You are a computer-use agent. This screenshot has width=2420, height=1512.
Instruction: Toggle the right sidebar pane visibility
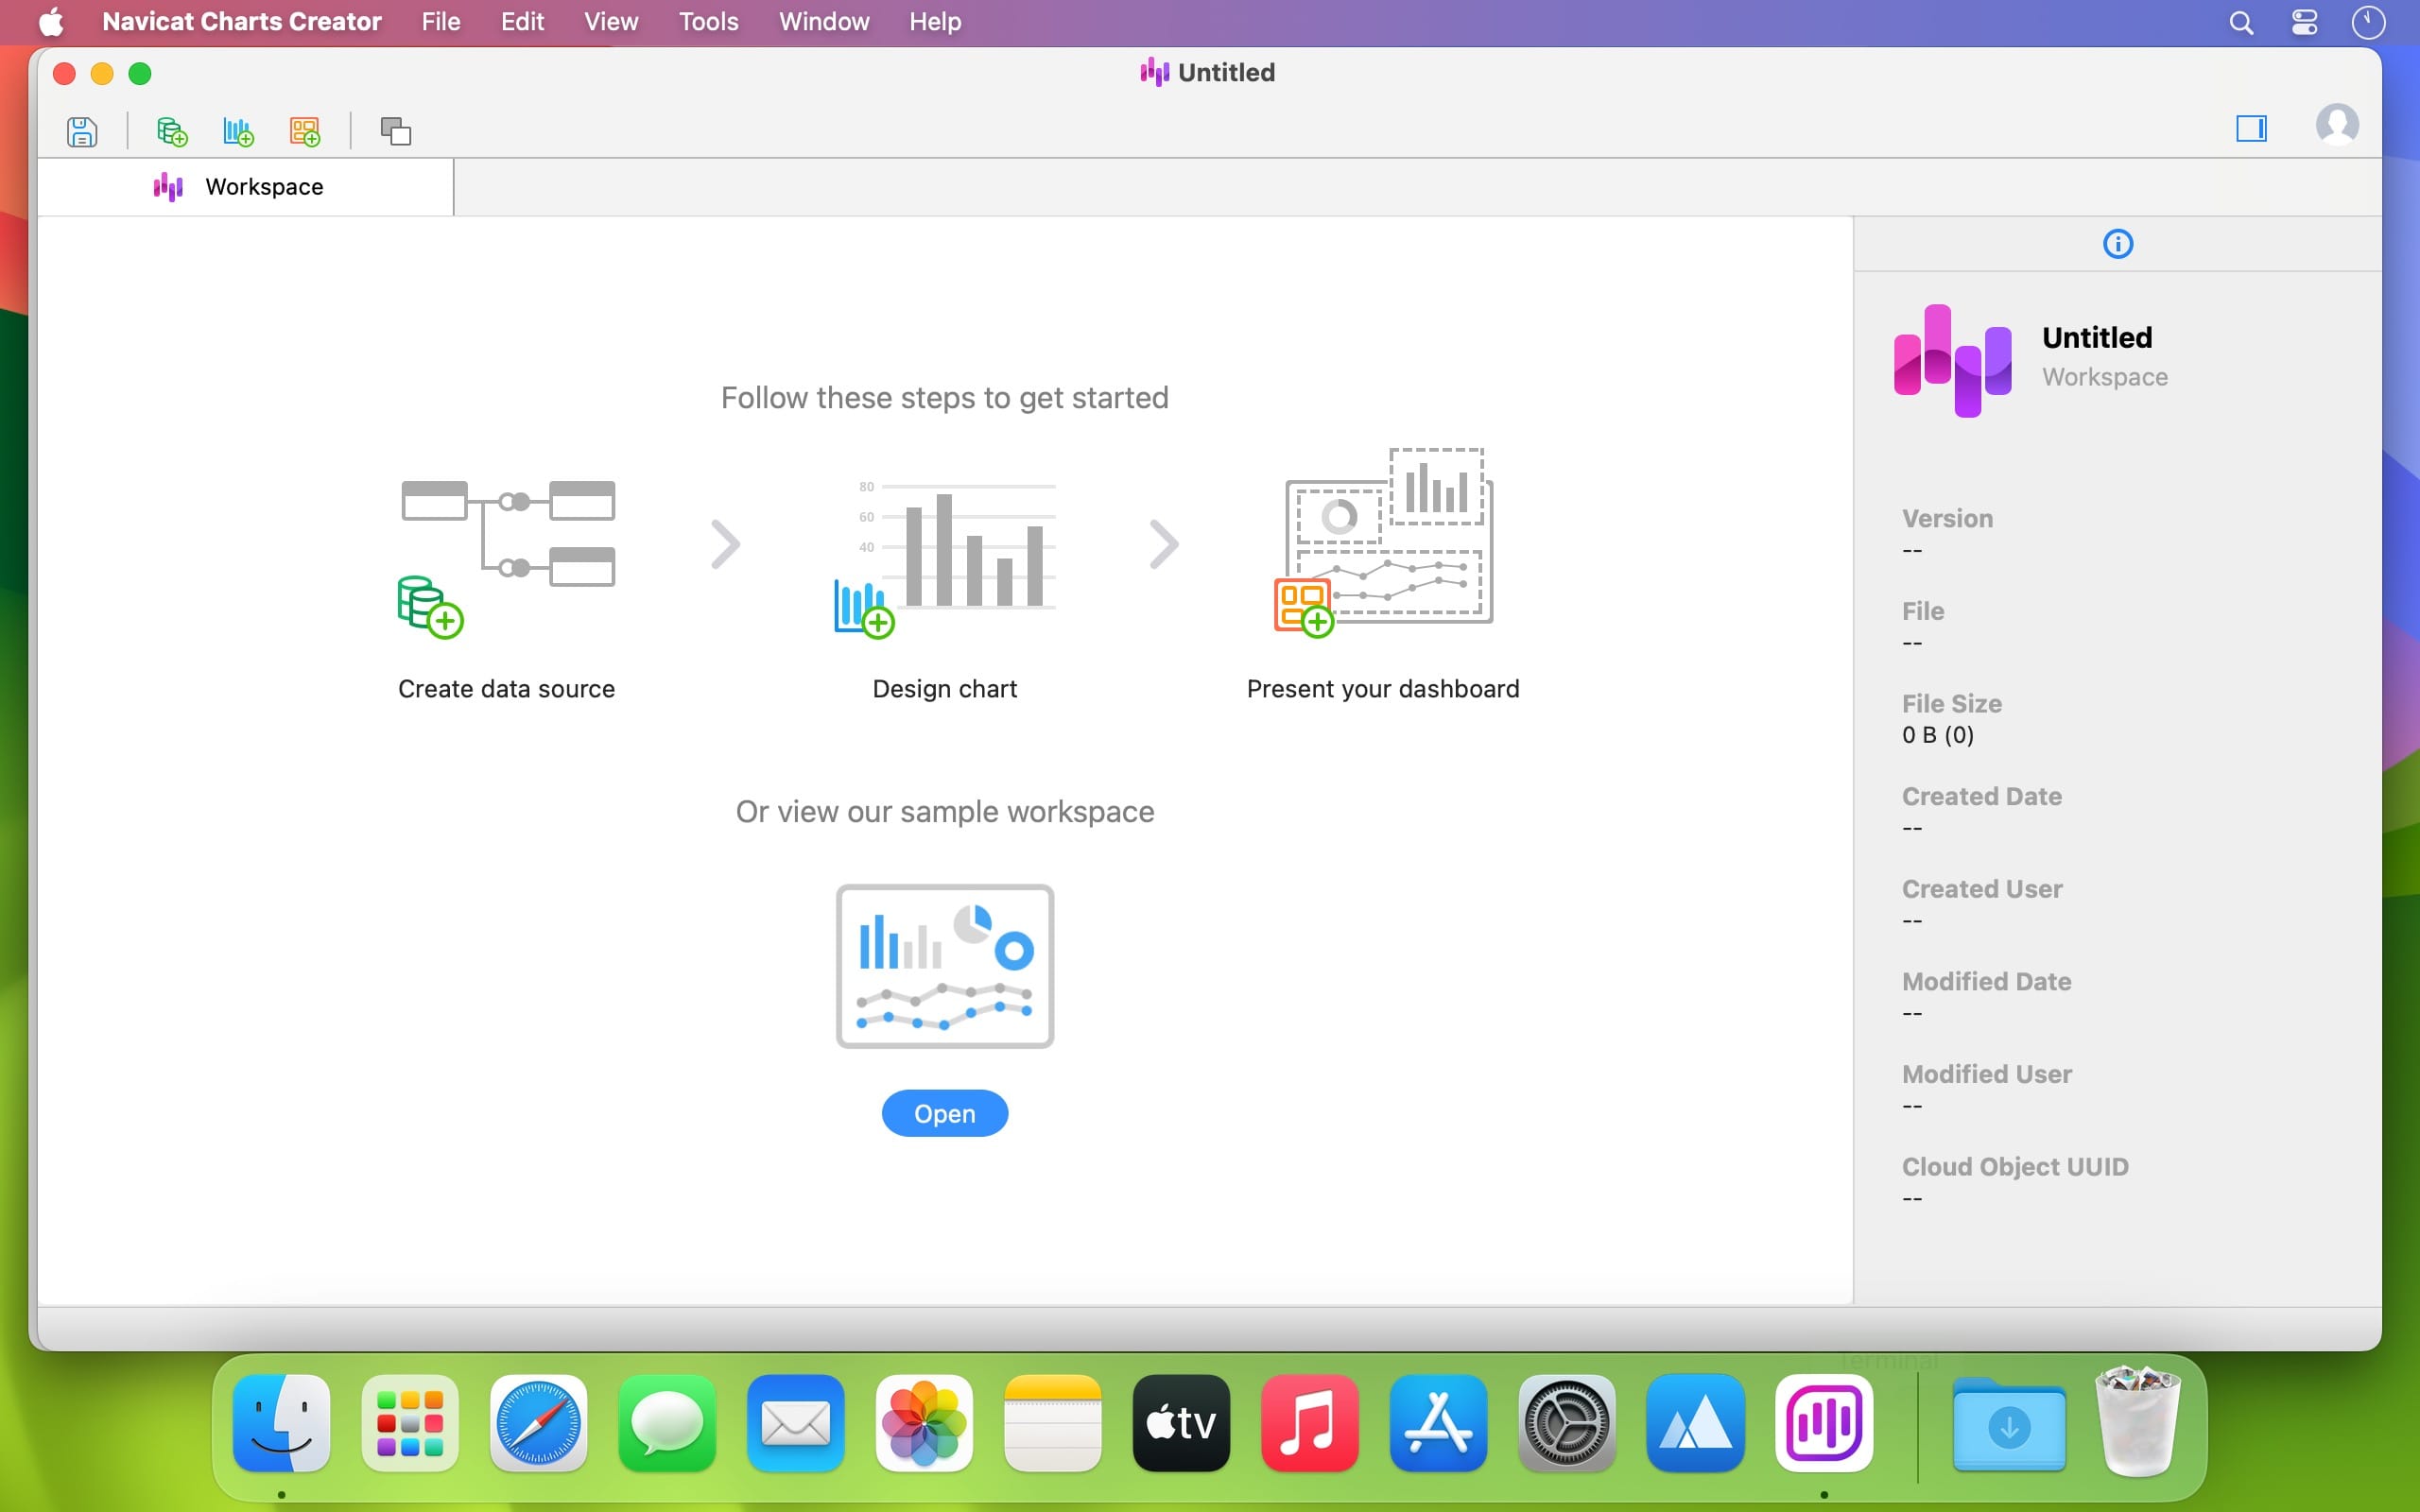click(2250, 128)
